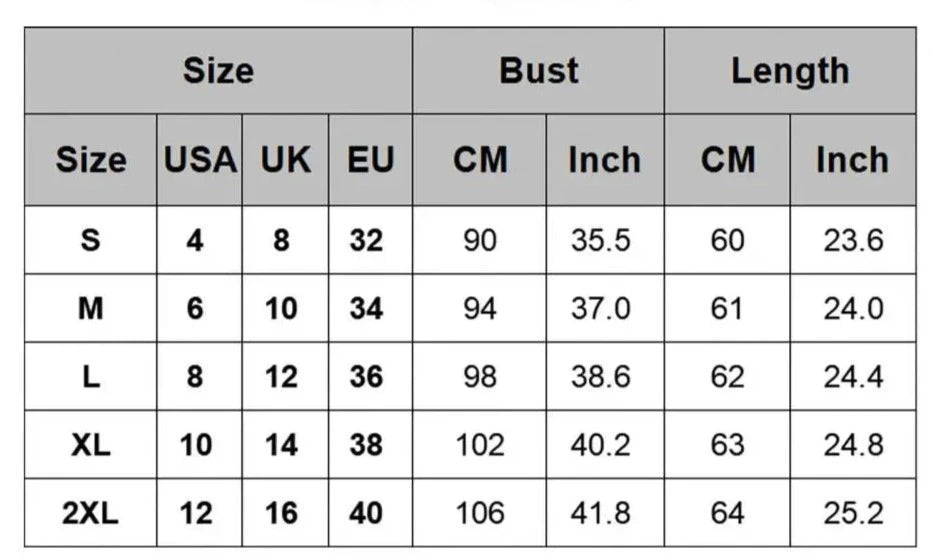This screenshot has width=932, height=560.
Task: Select the EU size 34 cell
Action: coord(367,309)
